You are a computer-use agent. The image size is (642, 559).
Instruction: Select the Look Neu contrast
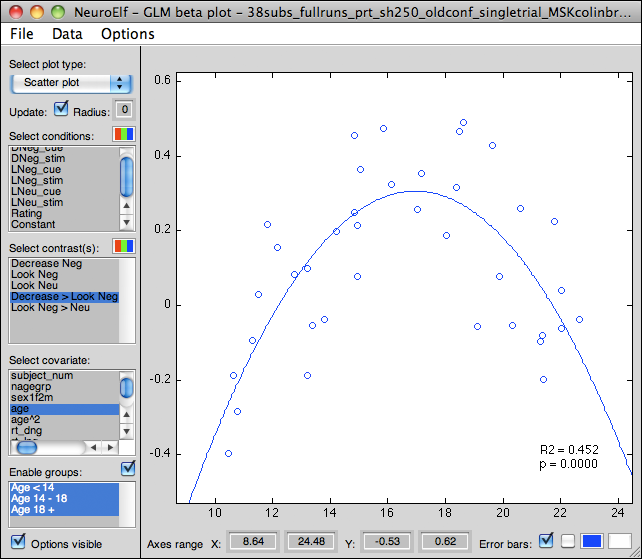coord(35,286)
